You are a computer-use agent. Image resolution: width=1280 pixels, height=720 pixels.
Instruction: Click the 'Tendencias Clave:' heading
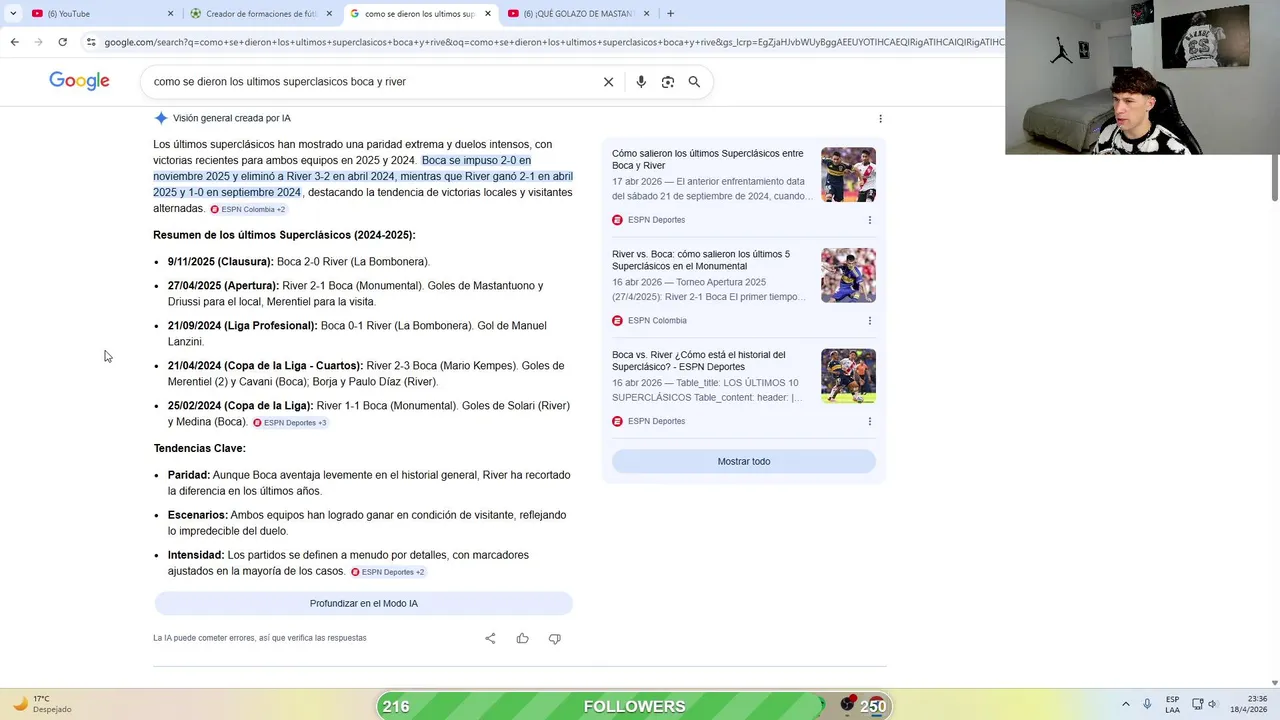pyautogui.click(x=199, y=449)
